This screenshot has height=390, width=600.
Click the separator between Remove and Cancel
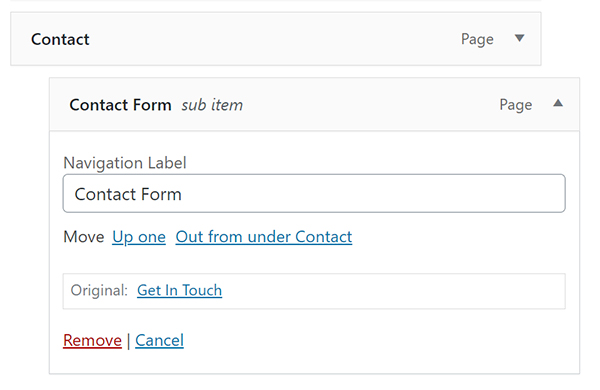[x=128, y=341]
